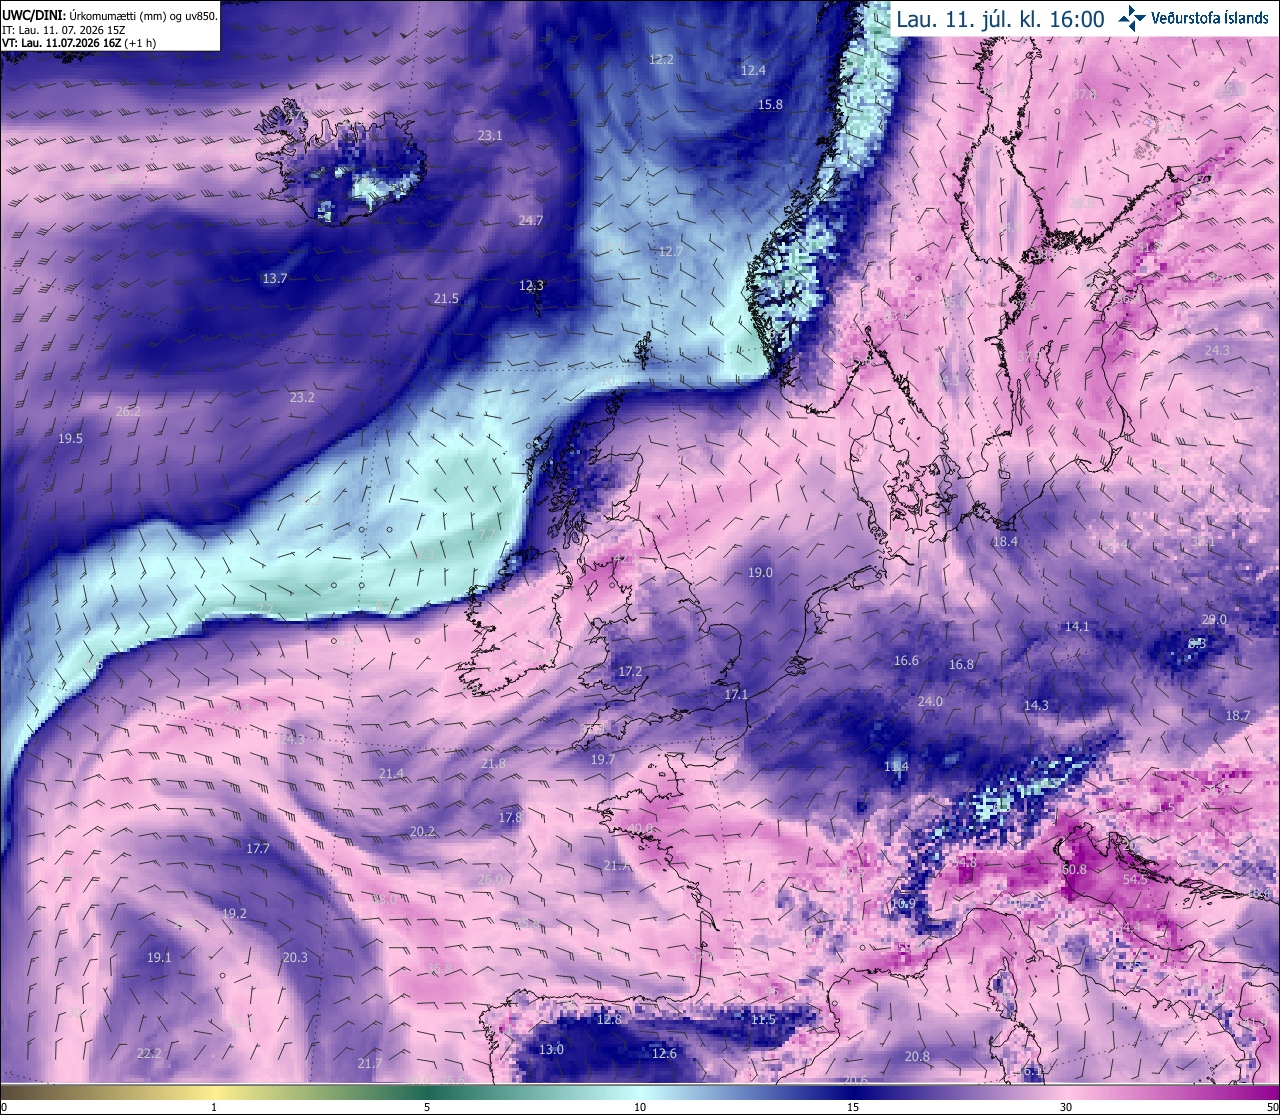Select the 13.0 value over Spain
The width and height of the screenshot is (1280, 1115).
(551, 1049)
